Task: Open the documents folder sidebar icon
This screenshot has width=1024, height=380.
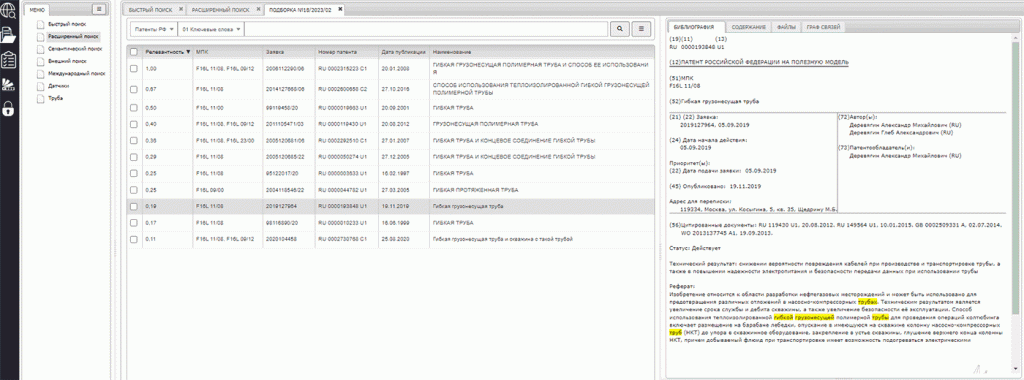Action: pos(8,34)
